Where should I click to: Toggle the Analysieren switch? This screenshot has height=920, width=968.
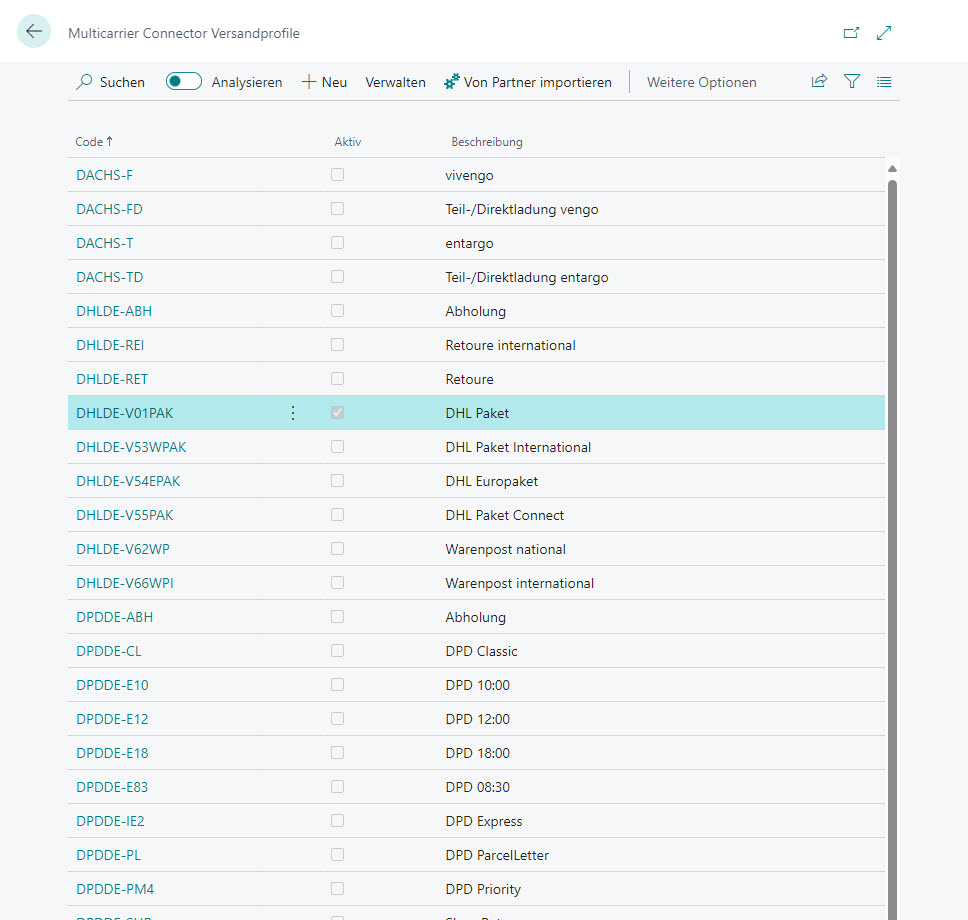(x=184, y=82)
